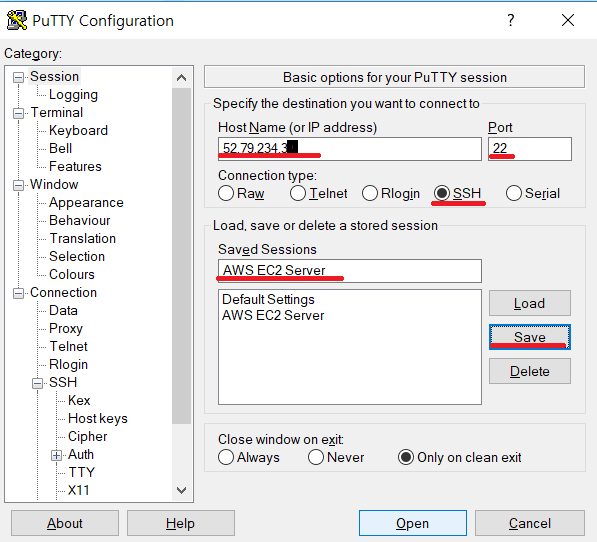Expand the Auth tree node
This screenshot has height=542, width=597.
[56, 455]
